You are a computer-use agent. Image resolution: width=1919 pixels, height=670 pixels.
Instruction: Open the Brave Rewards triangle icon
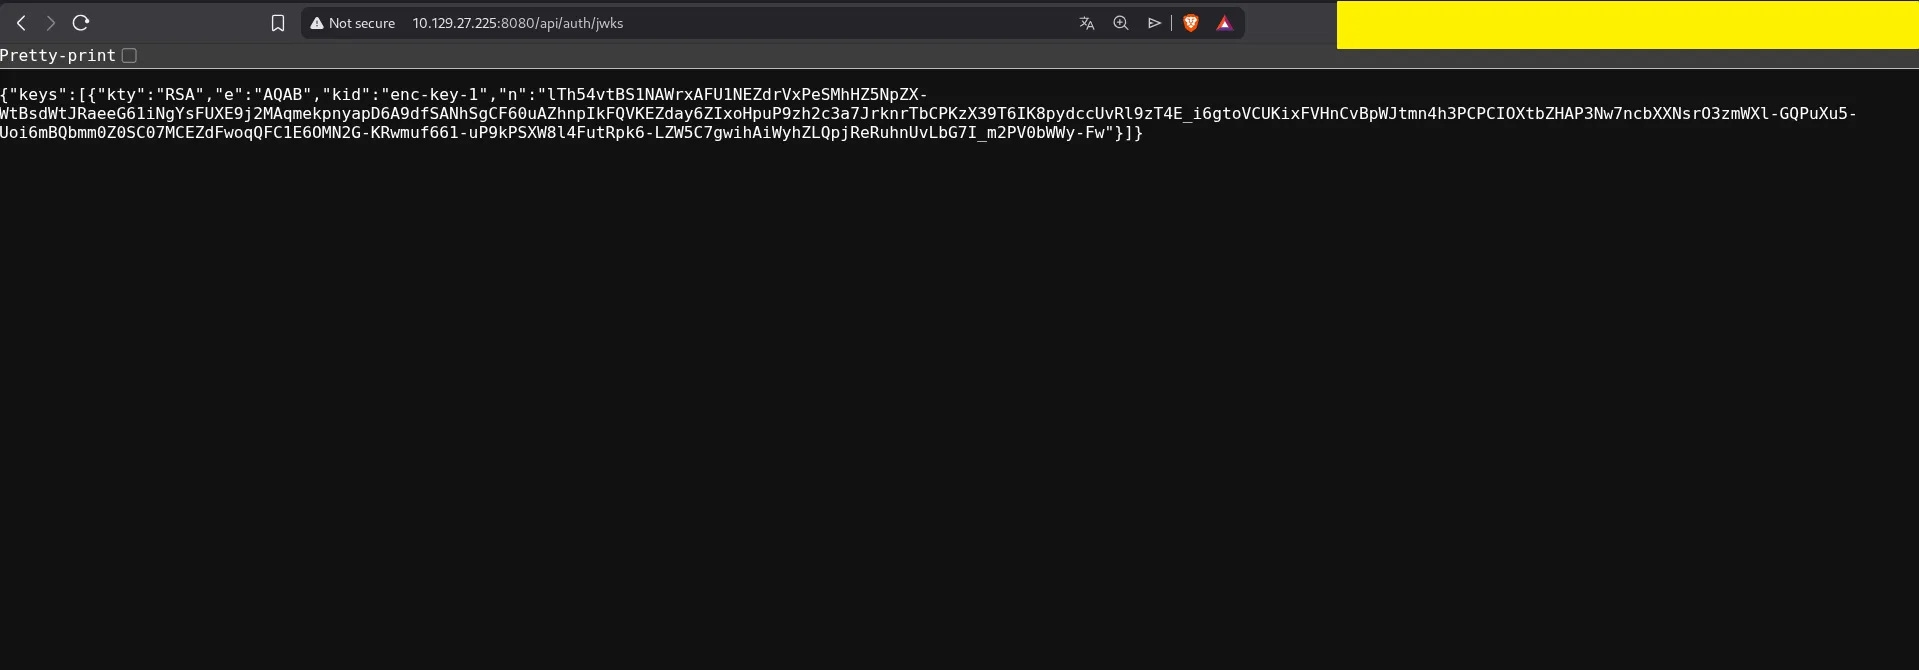pos(1224,23)
